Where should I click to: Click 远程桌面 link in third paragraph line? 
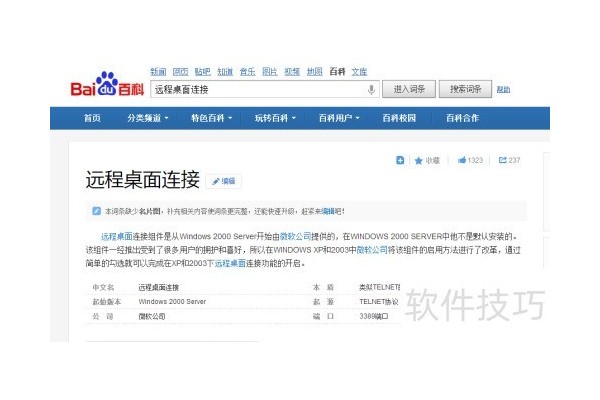tap(230, 263)
